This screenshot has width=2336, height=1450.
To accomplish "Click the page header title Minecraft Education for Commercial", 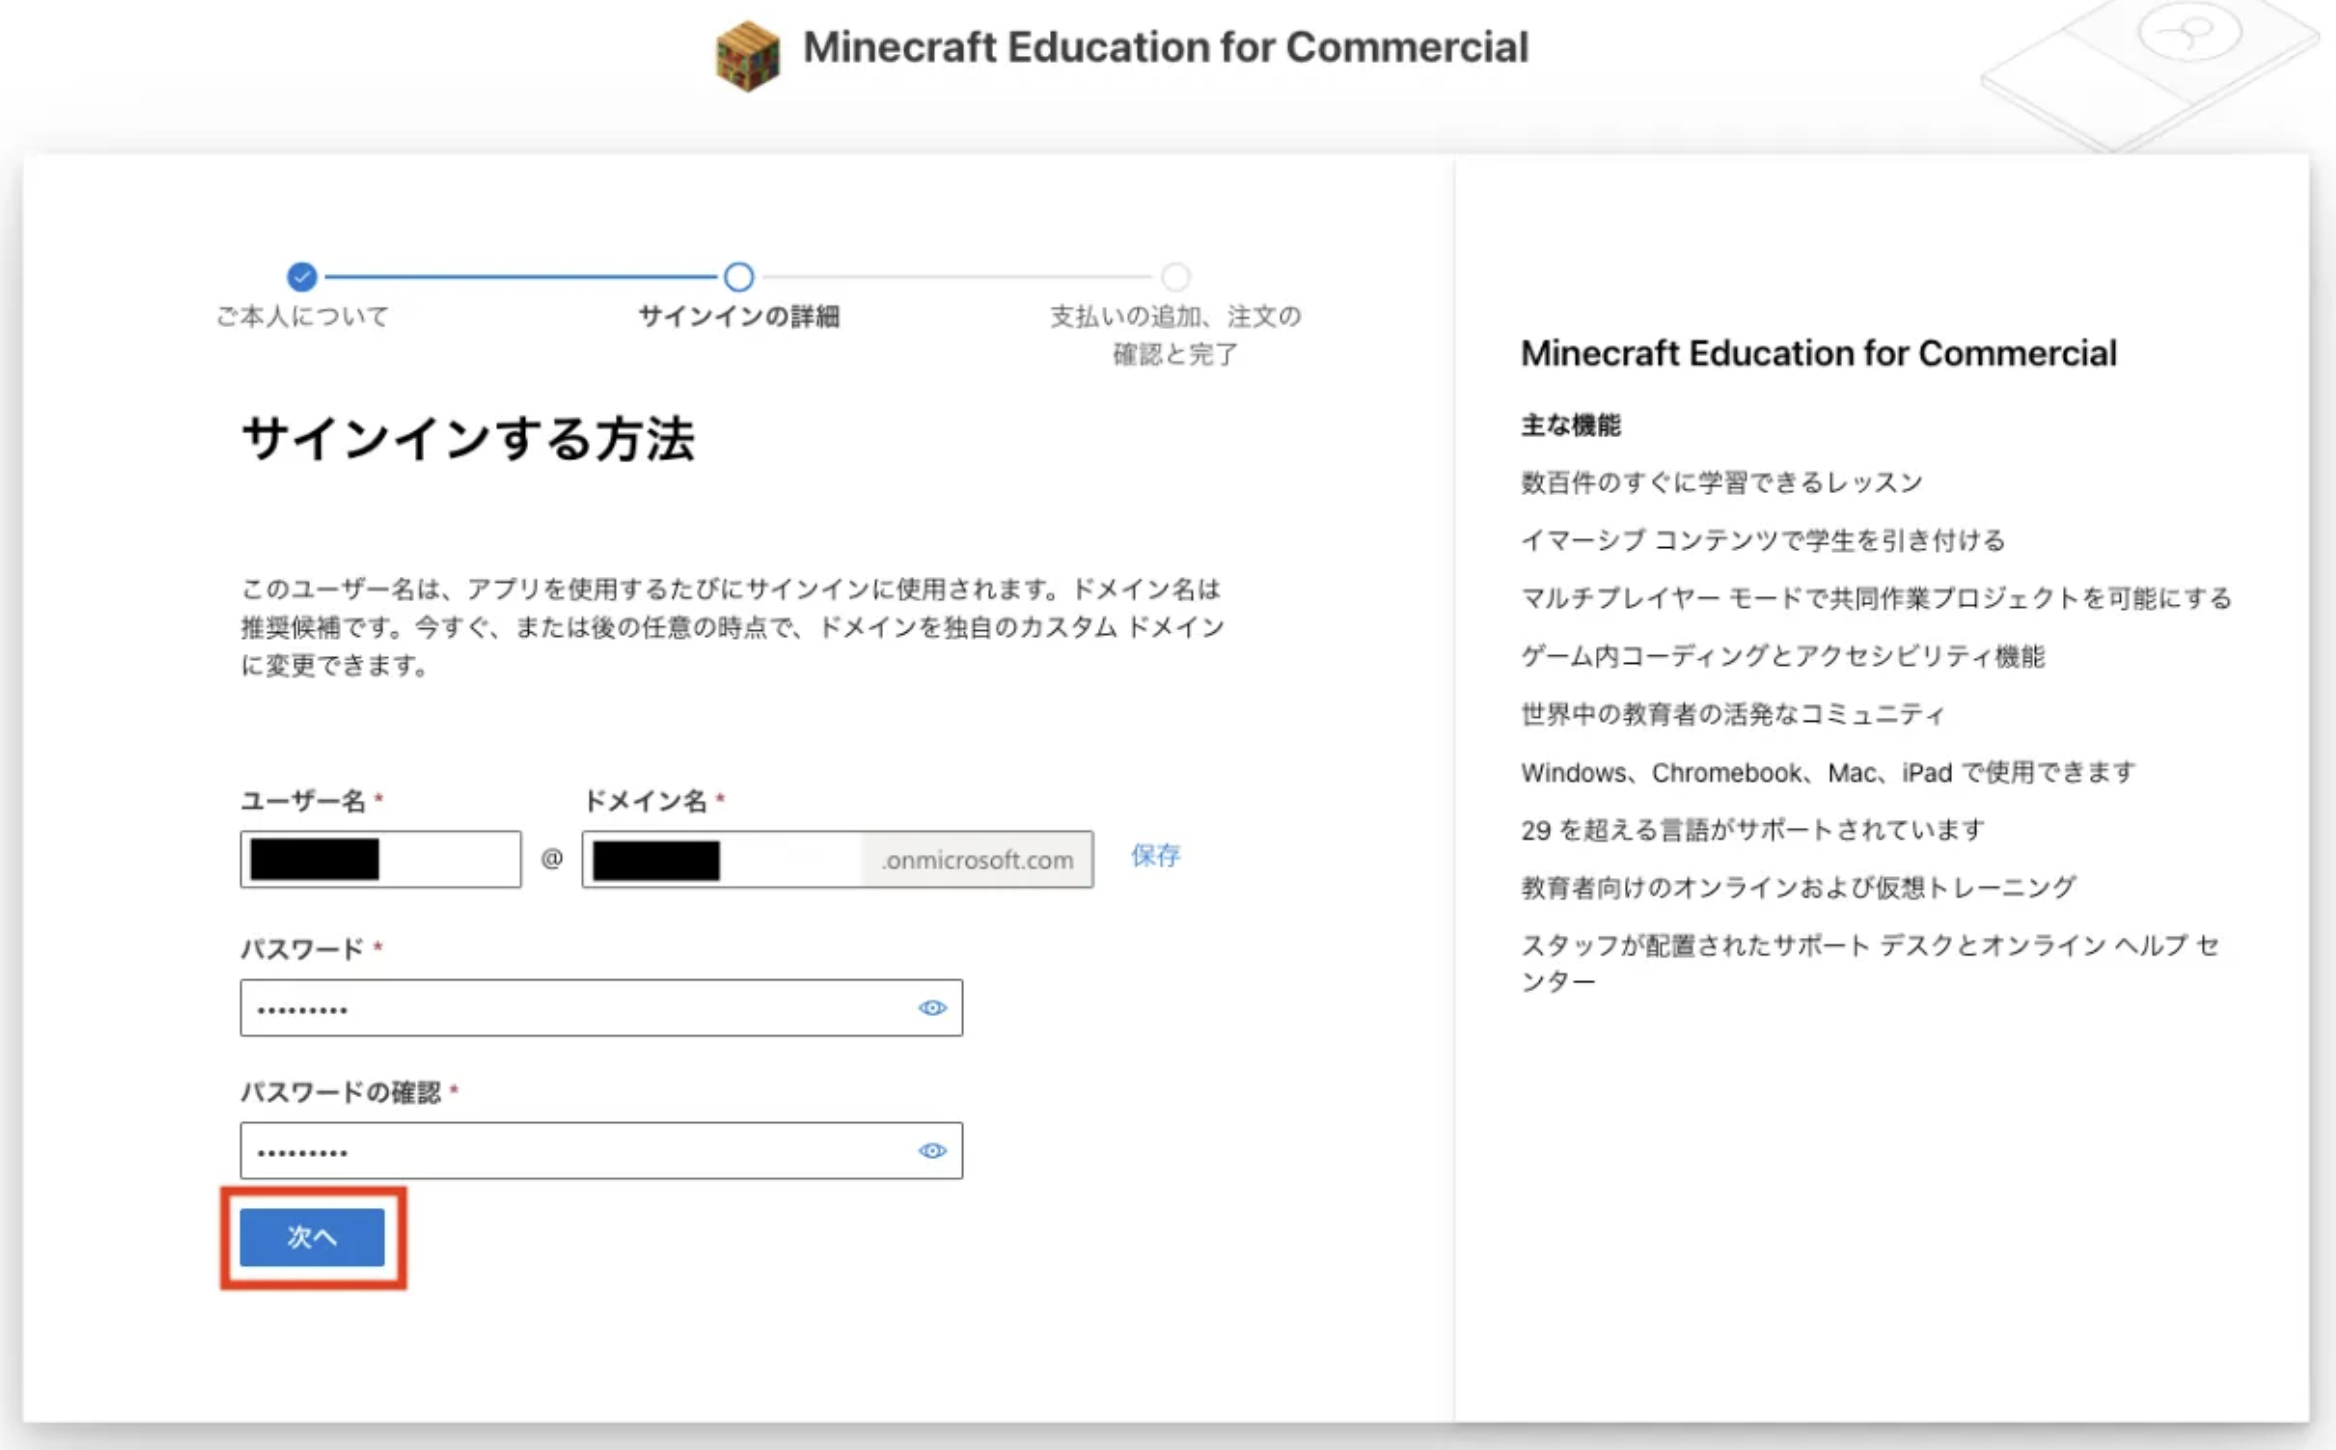I will (x=1165, y=48).
